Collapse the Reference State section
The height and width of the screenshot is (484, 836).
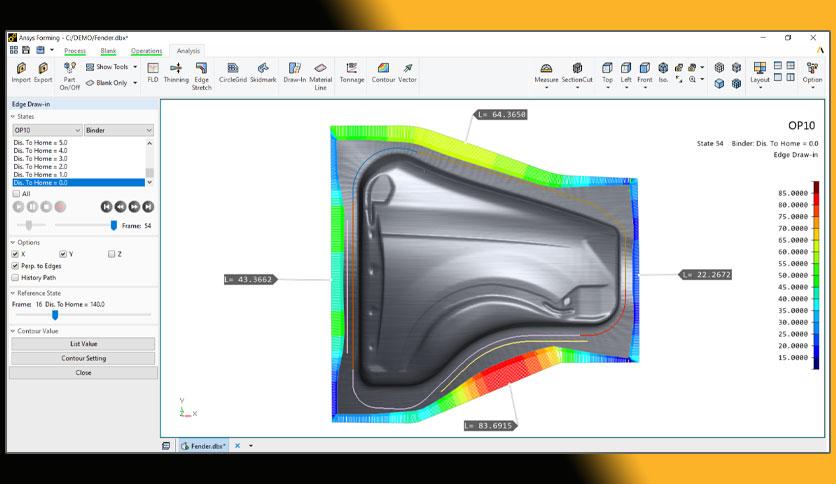(13, 293)
